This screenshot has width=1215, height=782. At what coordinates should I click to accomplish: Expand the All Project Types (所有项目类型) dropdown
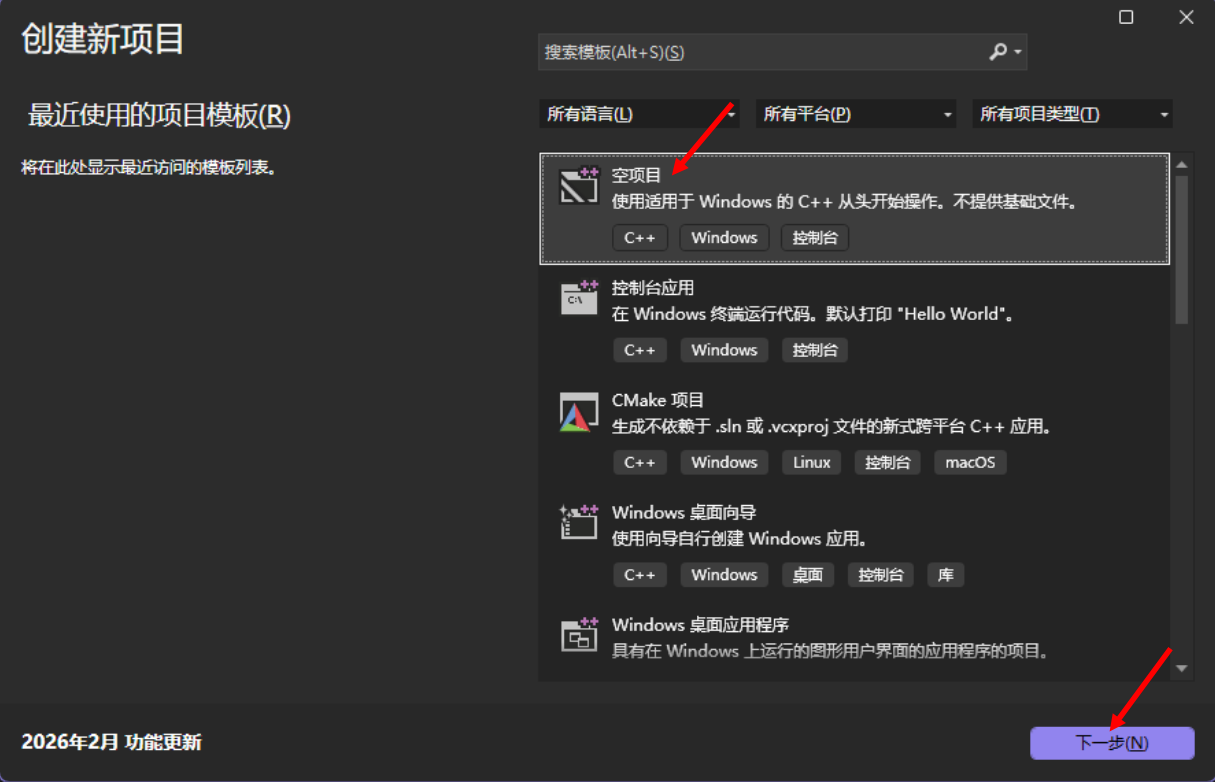tap(1072, 115)
